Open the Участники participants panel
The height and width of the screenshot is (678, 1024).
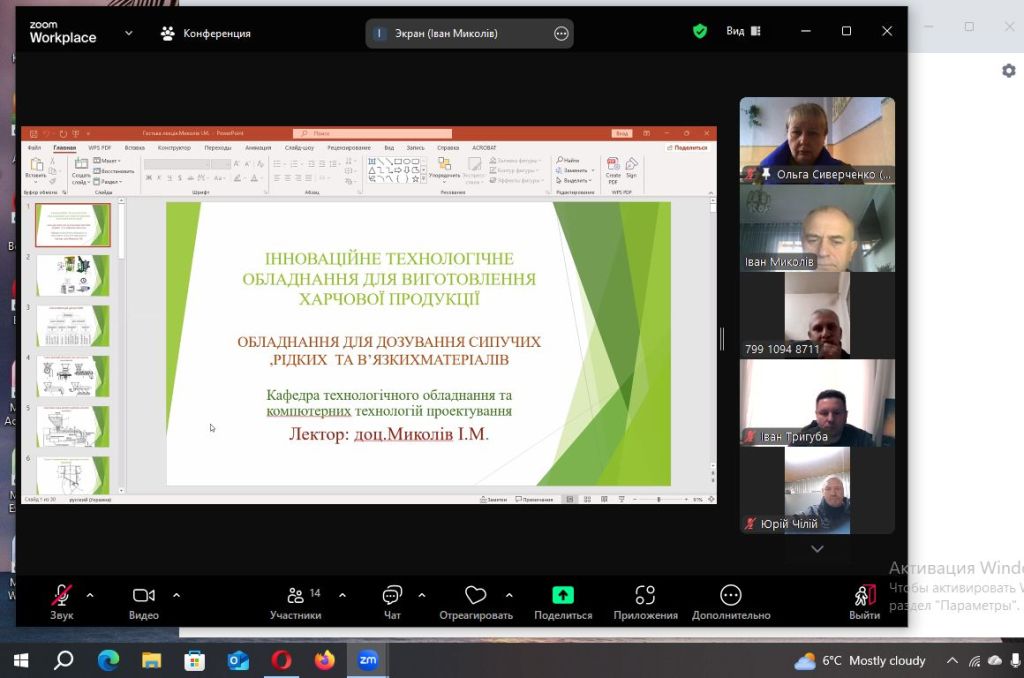tap(295, 597)
